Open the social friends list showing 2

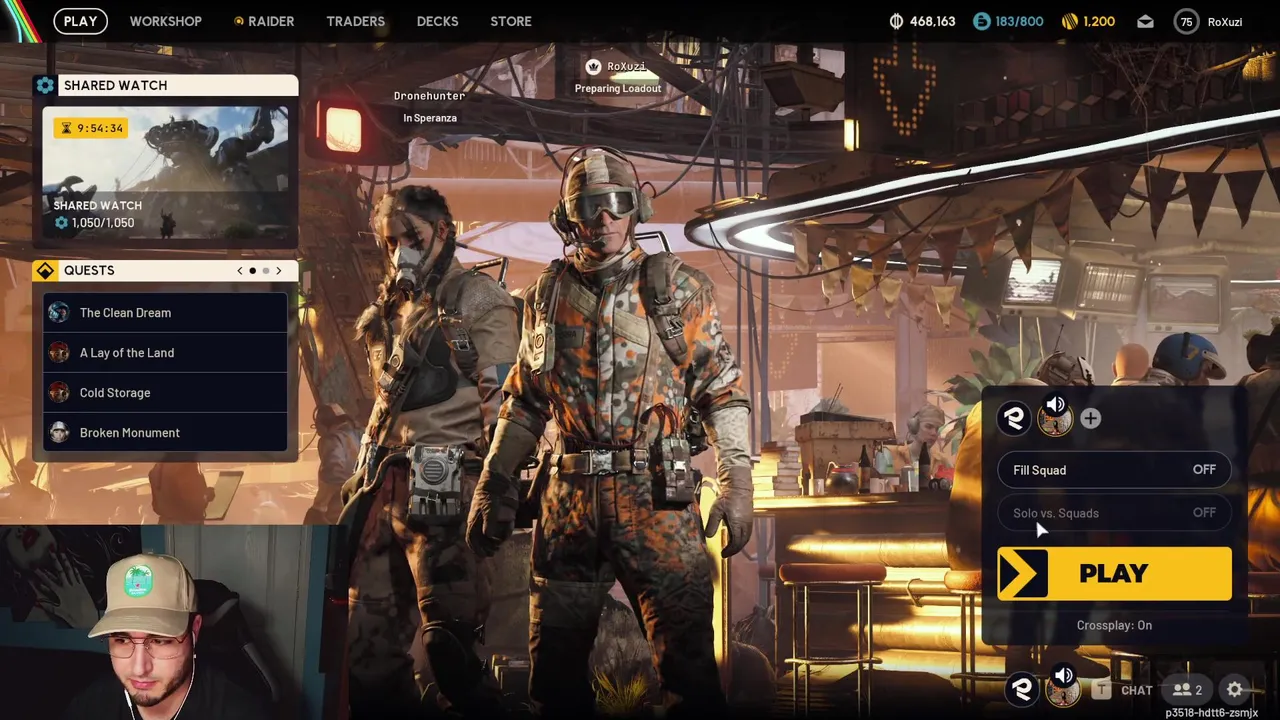click(x=1188, y=689)
